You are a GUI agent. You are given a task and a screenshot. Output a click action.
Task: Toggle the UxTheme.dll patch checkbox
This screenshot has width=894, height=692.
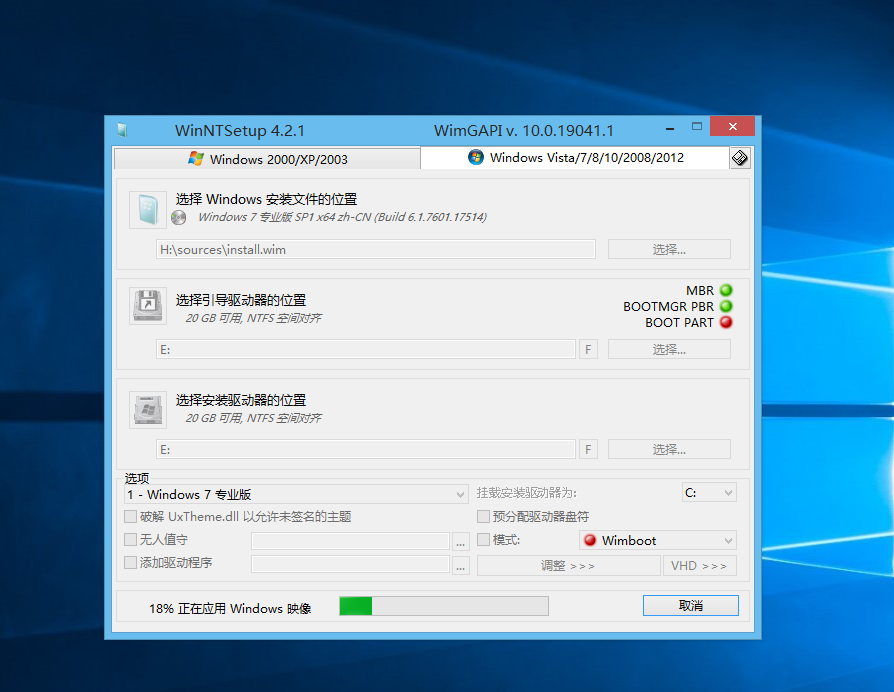tap(131, 516)
